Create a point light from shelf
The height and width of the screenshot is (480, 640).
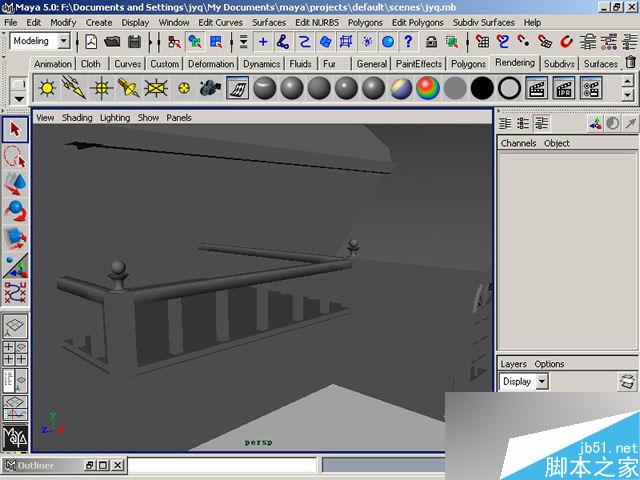[101, 88]
